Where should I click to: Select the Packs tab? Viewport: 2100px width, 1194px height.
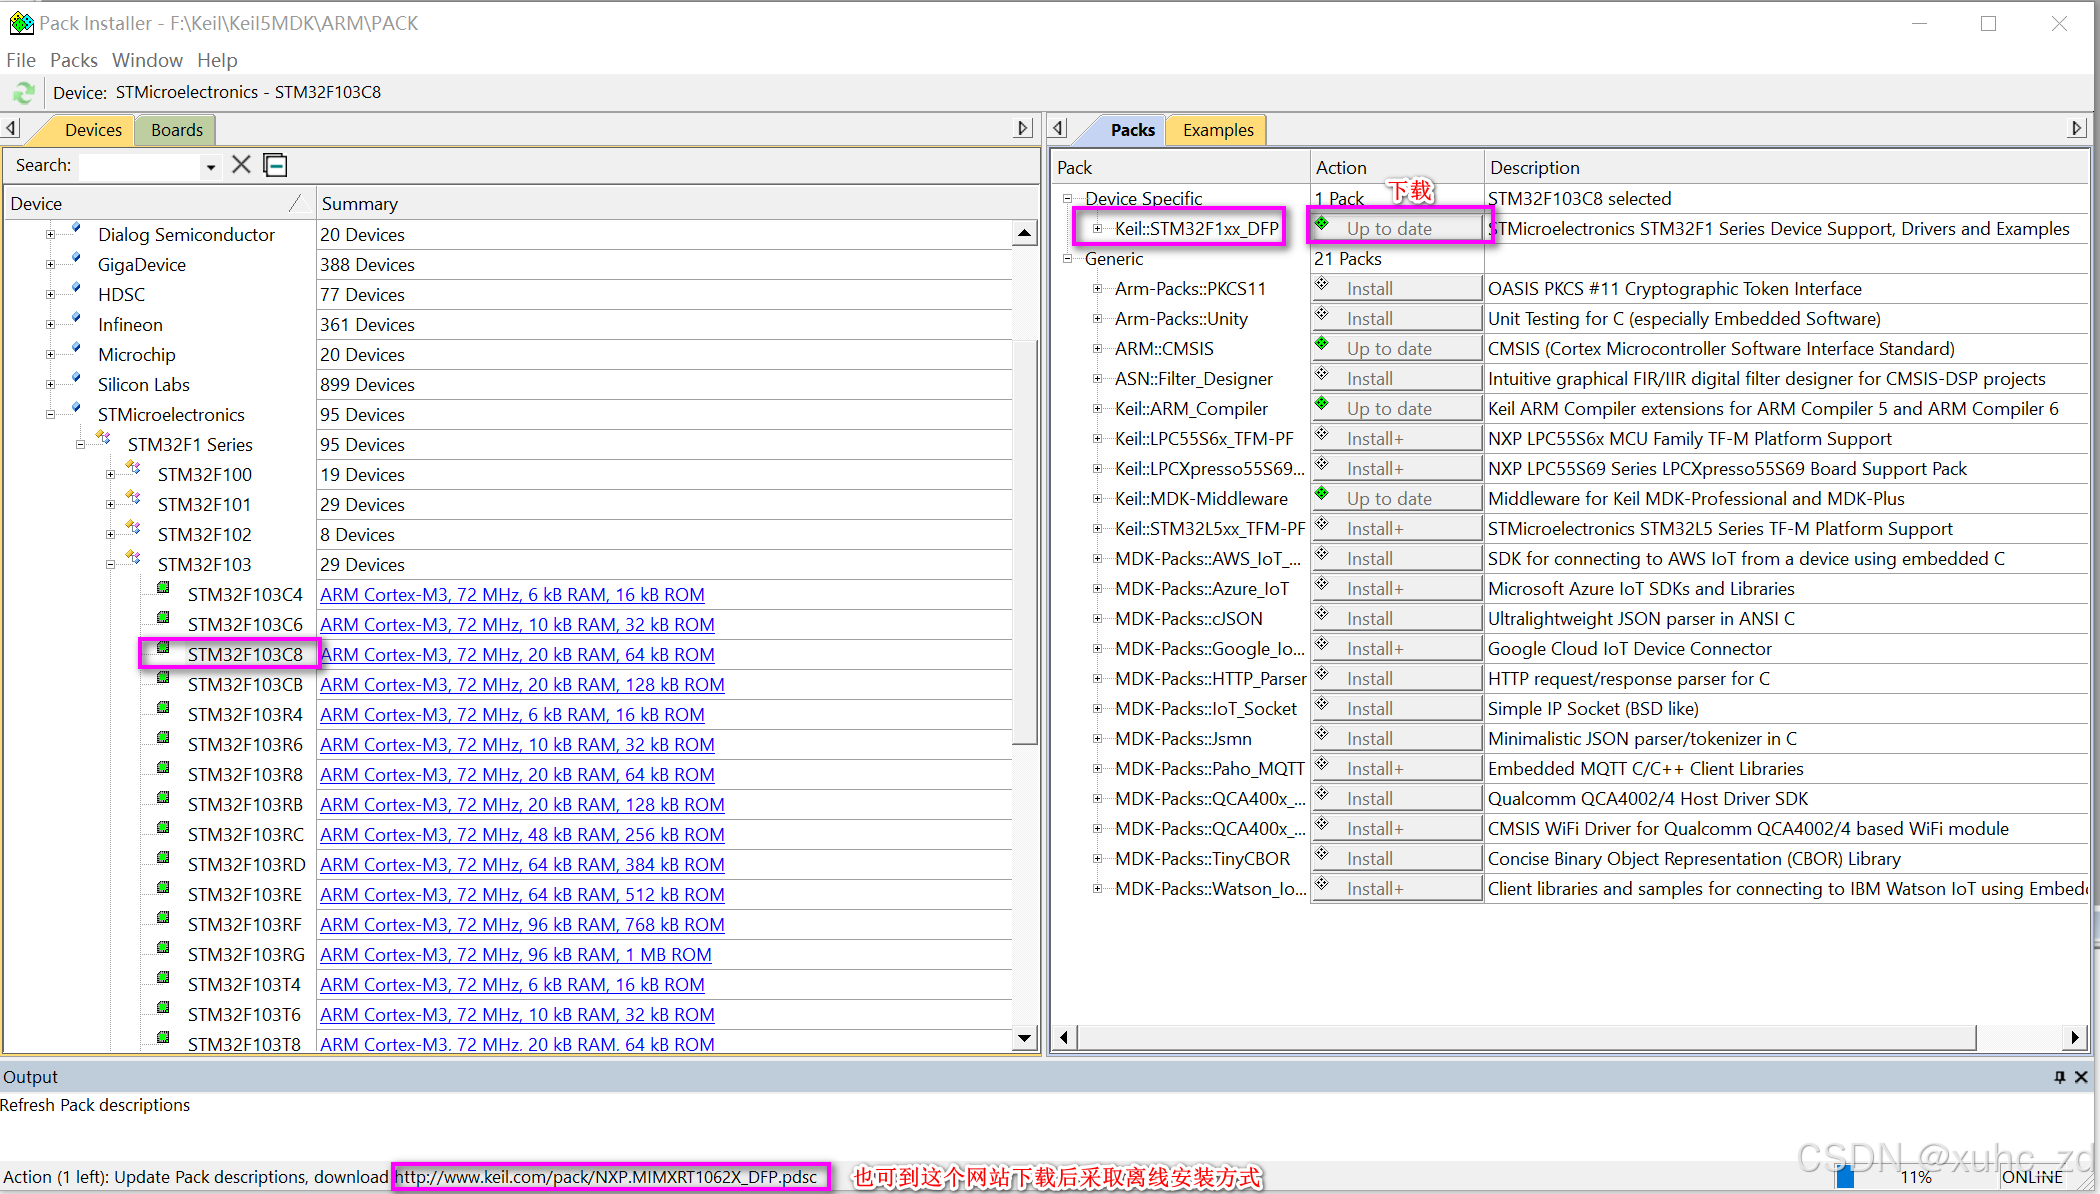(x=1132, y=130)
